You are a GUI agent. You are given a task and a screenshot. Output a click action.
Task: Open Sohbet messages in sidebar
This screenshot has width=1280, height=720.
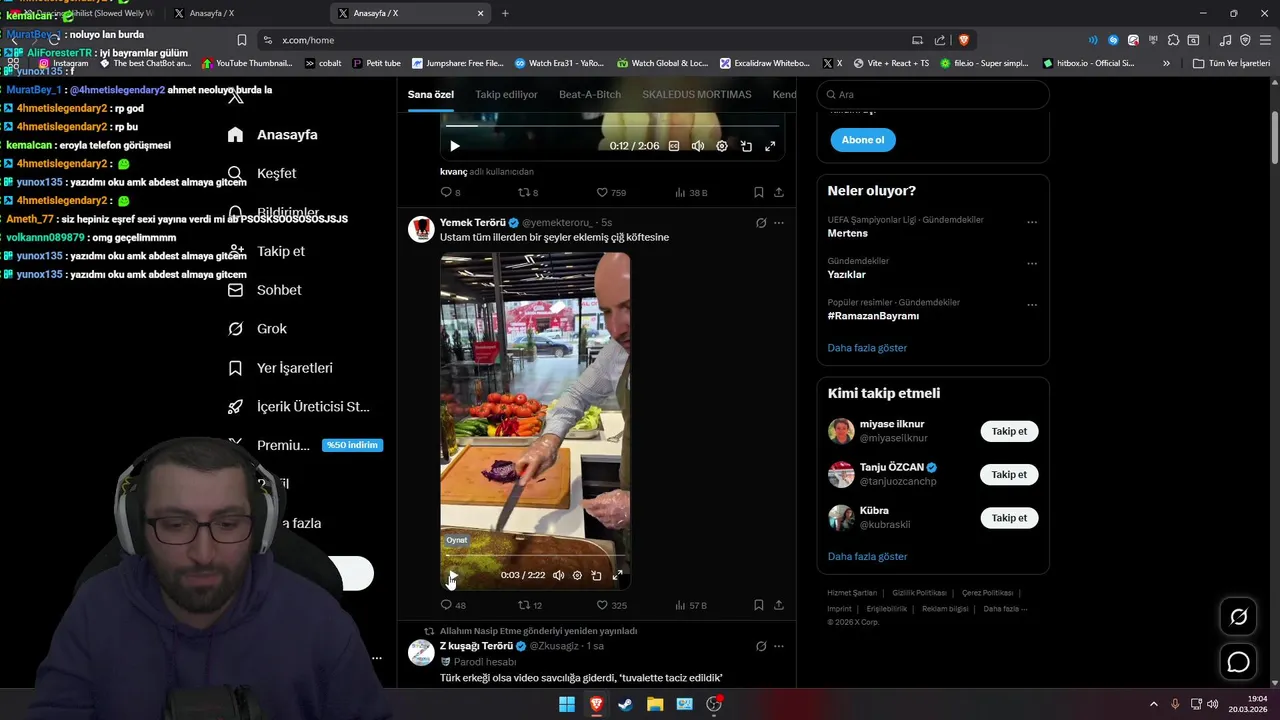coord(264,290)
